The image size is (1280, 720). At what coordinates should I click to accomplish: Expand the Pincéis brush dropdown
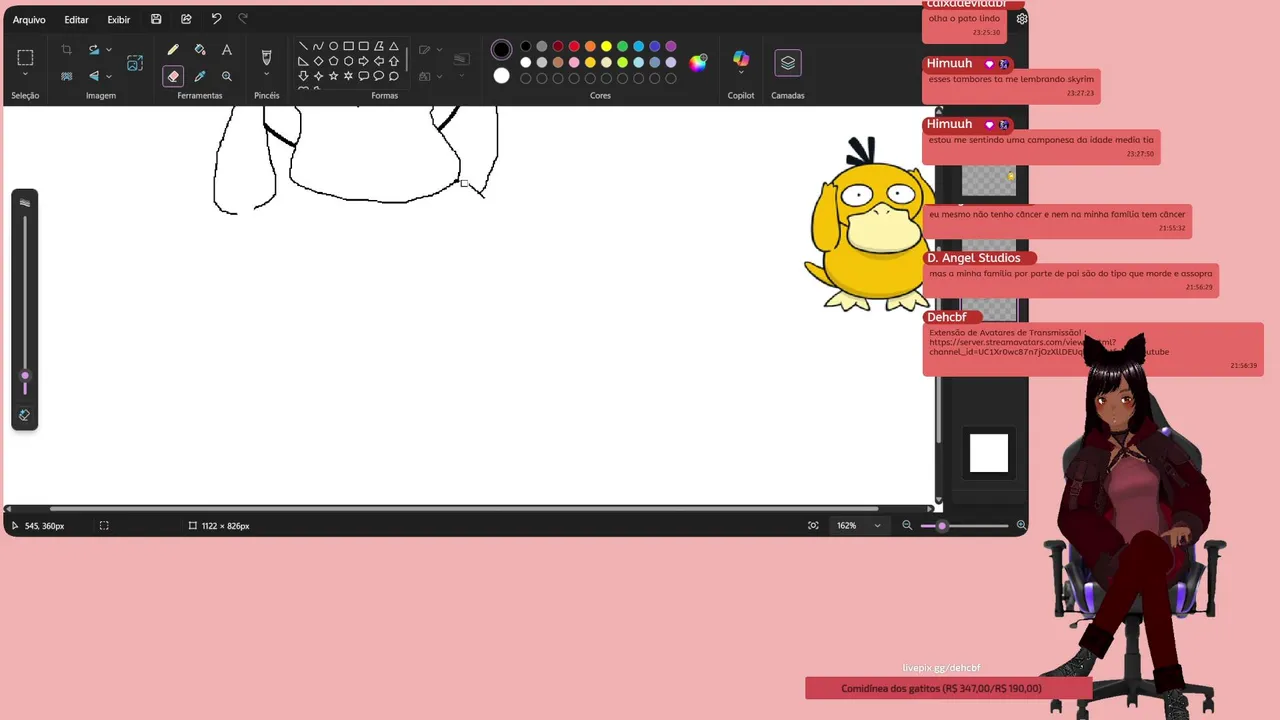pos(266,75)
